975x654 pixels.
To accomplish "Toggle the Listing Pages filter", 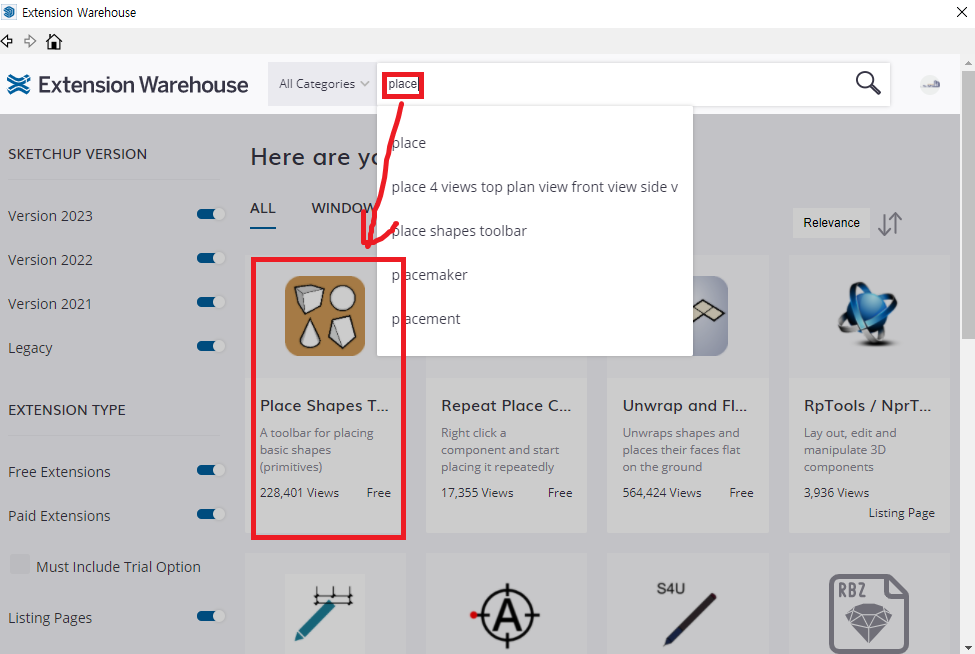I will point(210,616).
